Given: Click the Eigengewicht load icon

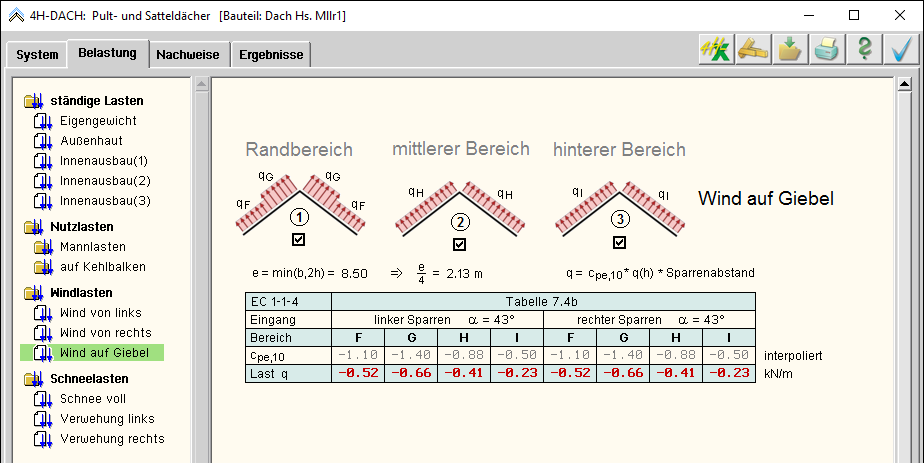Looking at the screenshot, I should [x=42, y=121].
